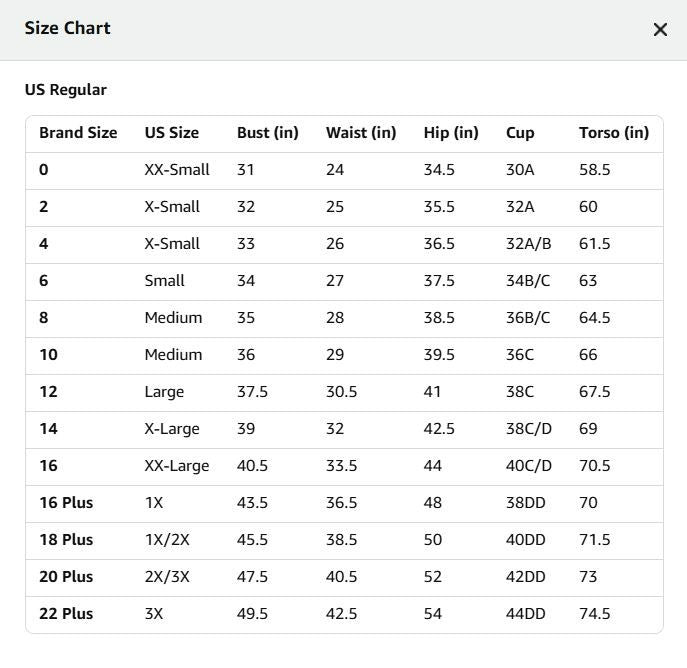The height and width of the screenshot is (668, 687).
Task: Click hip value 39.5
Action: 439,355
